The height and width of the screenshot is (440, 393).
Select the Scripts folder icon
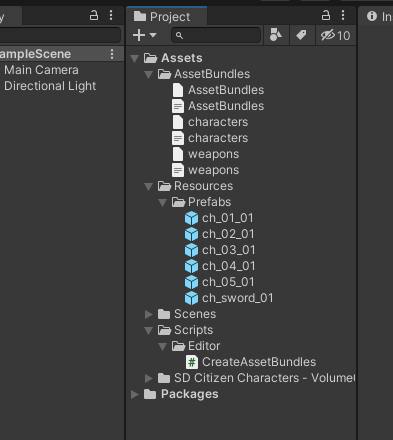click(x=164, y=330)
